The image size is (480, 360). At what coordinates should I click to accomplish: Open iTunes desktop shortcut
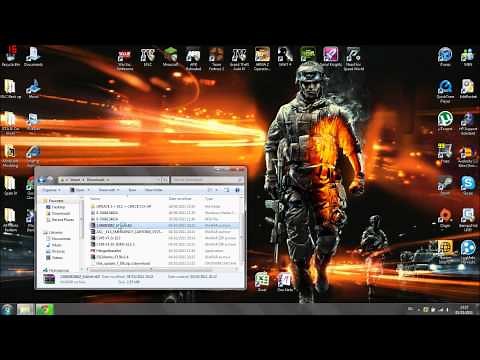(445, 57)
